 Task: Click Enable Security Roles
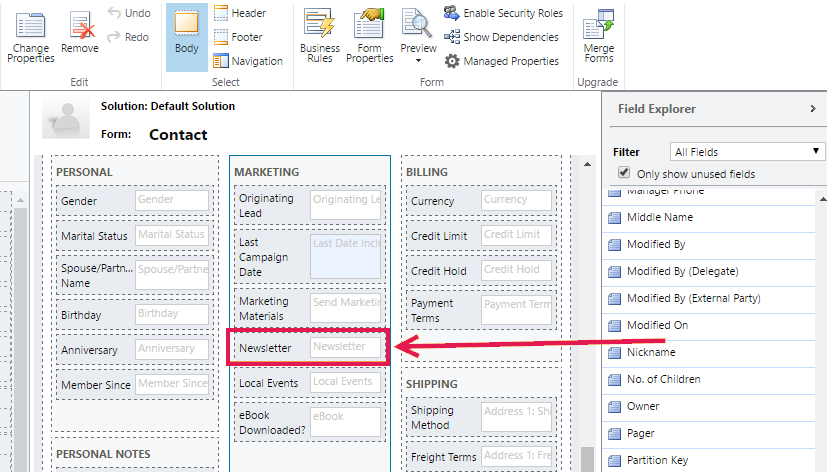coord(503,13)
